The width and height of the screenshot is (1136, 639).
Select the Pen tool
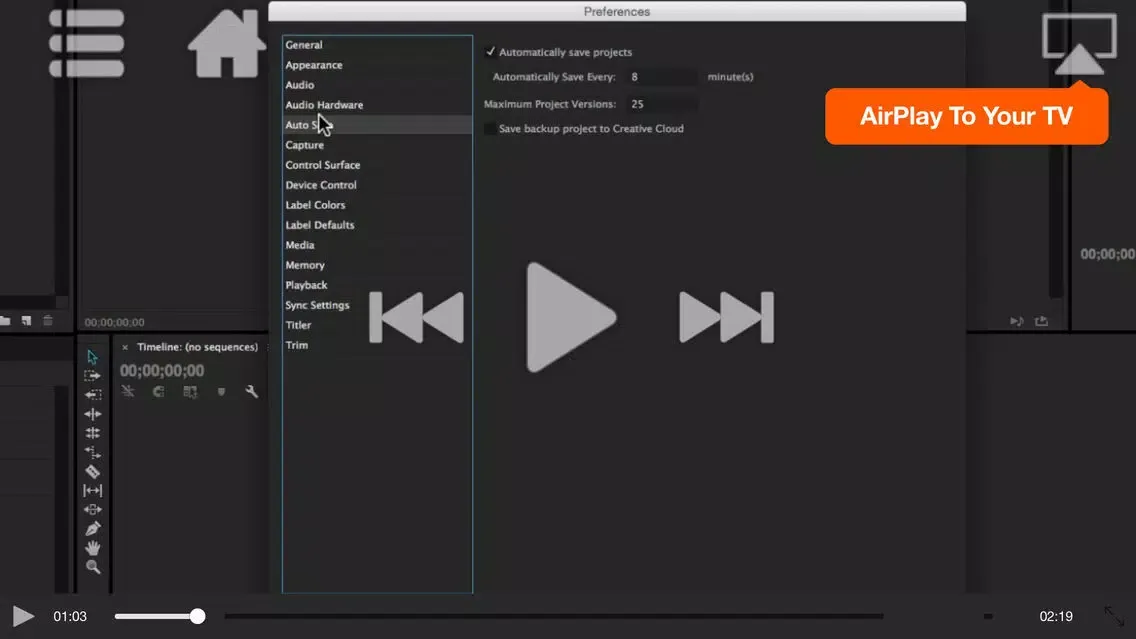[93, 529]
